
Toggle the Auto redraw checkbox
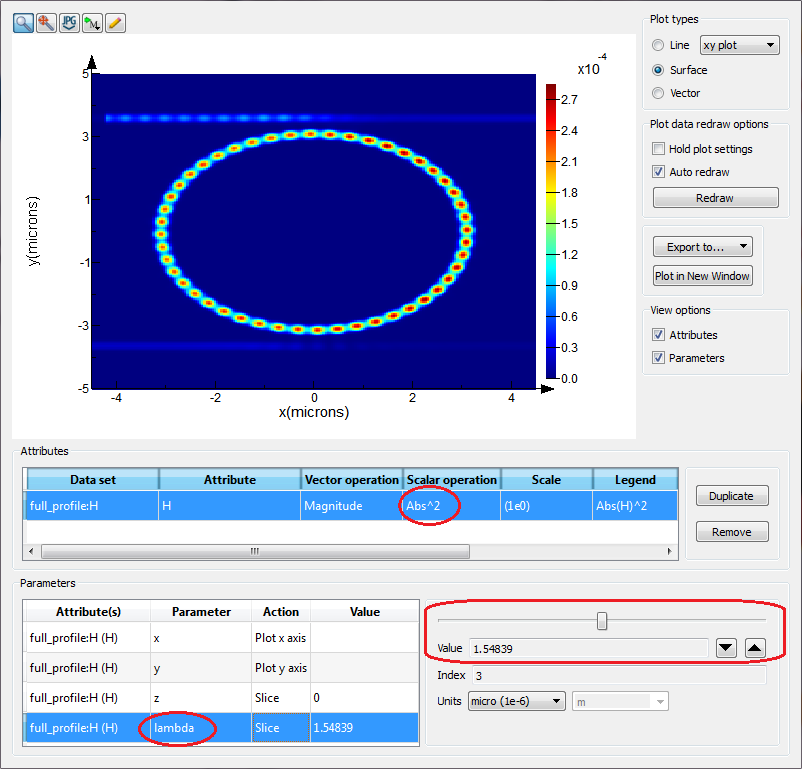click(x=659, y=172)
